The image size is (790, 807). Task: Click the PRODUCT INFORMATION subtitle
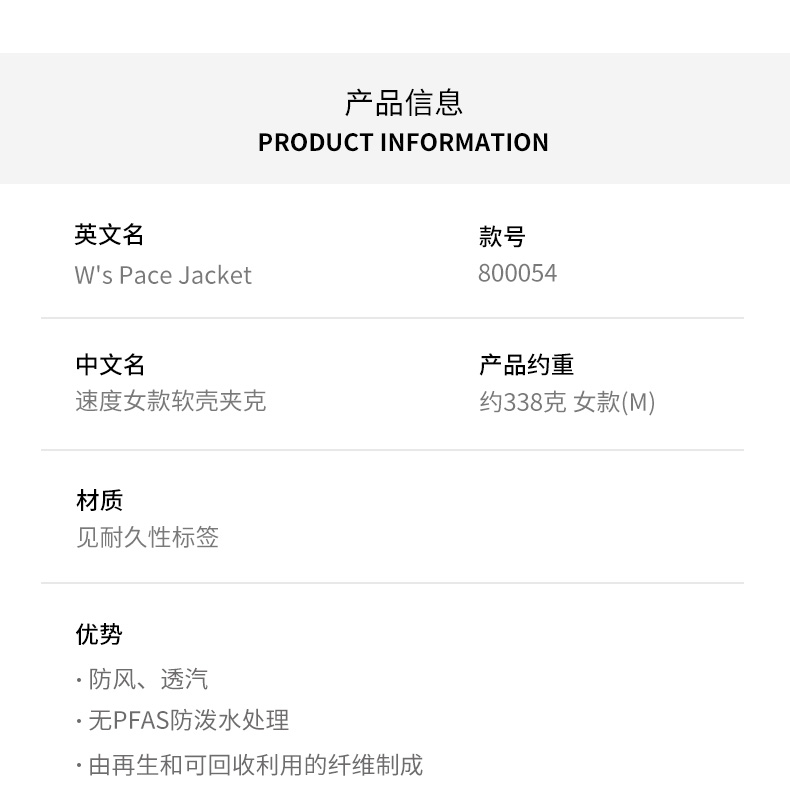point(403,142)
